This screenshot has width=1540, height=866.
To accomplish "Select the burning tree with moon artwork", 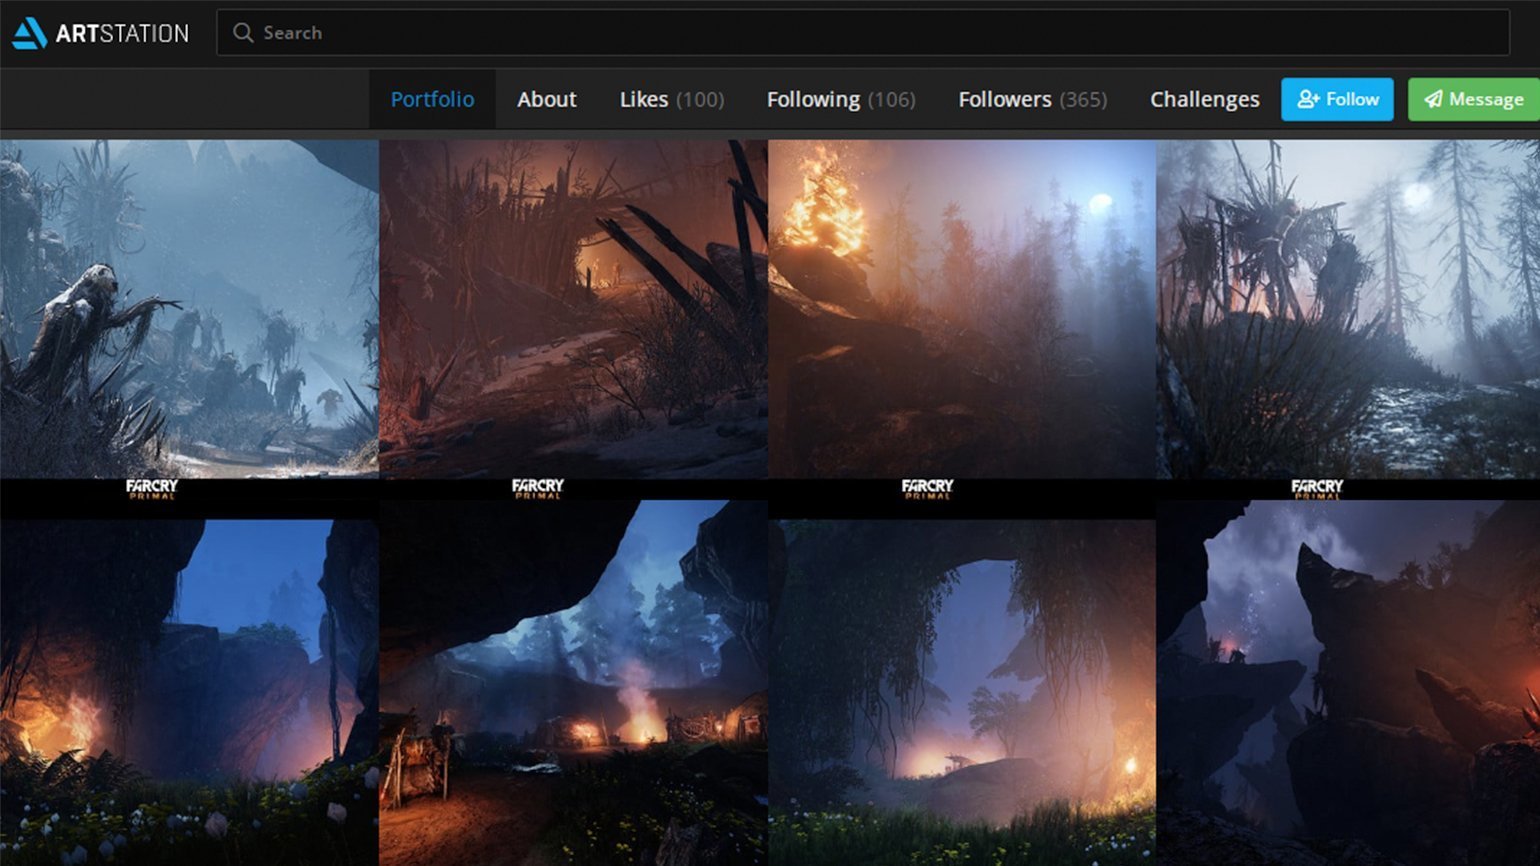I will coord(961,308).
